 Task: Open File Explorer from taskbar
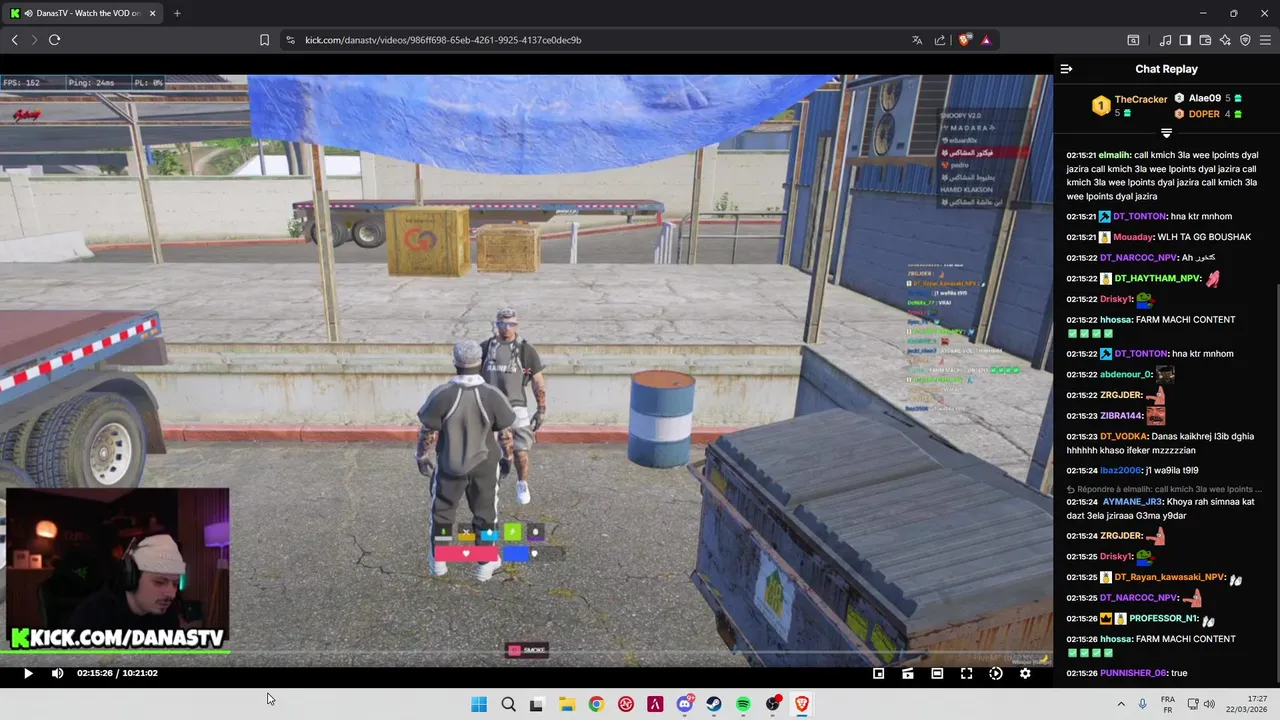tap(566, 704)
